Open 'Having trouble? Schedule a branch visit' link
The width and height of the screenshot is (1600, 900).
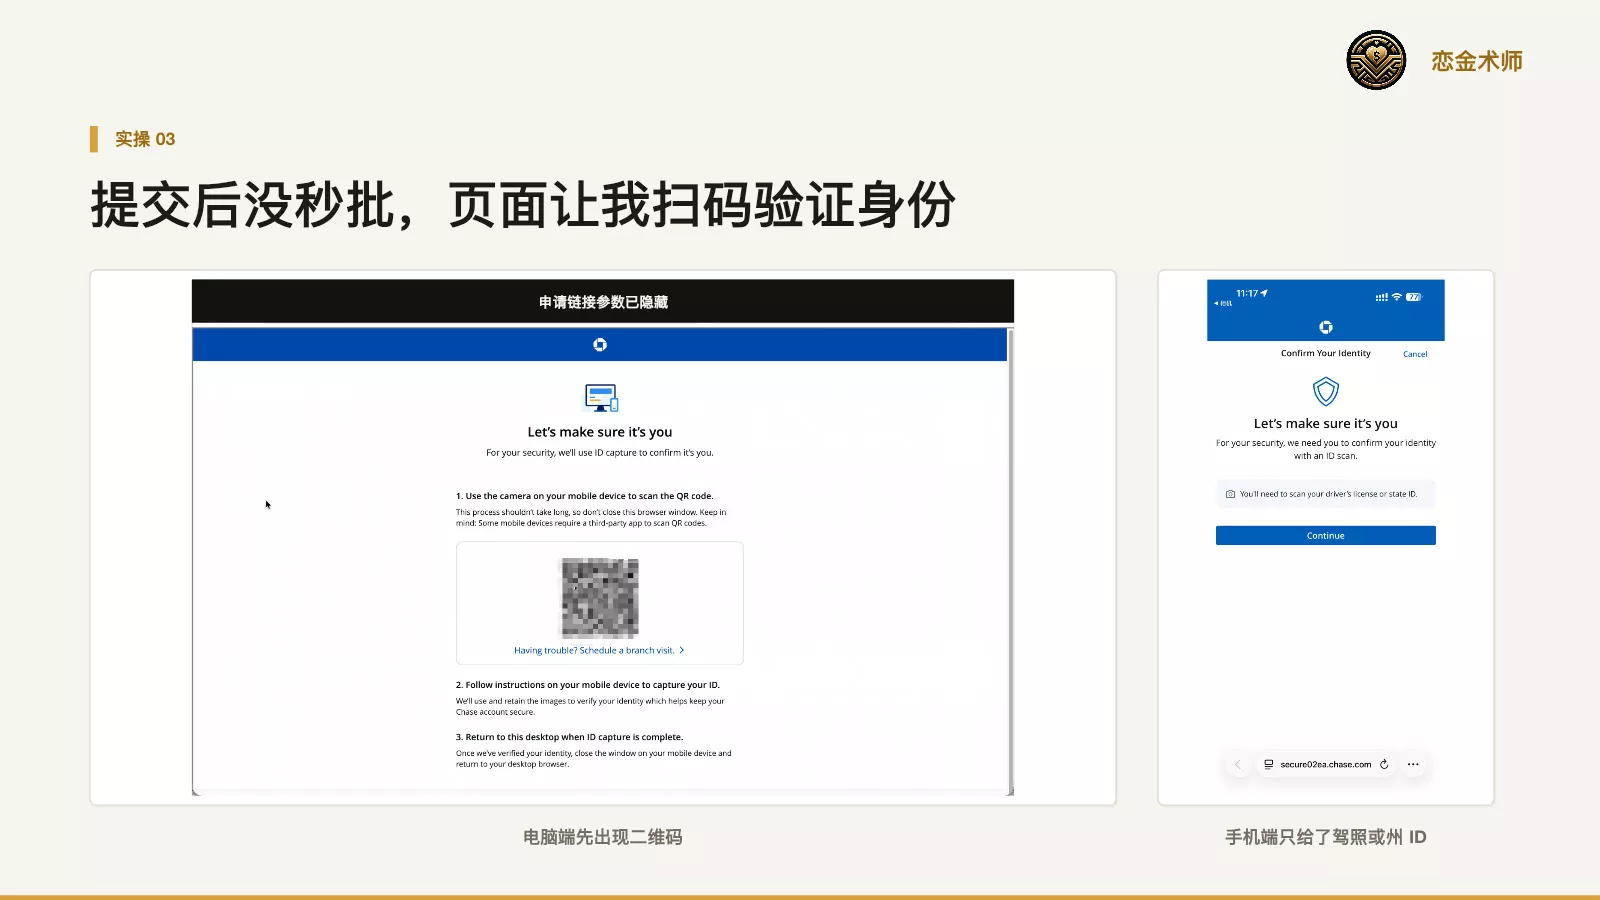[594, 650]
